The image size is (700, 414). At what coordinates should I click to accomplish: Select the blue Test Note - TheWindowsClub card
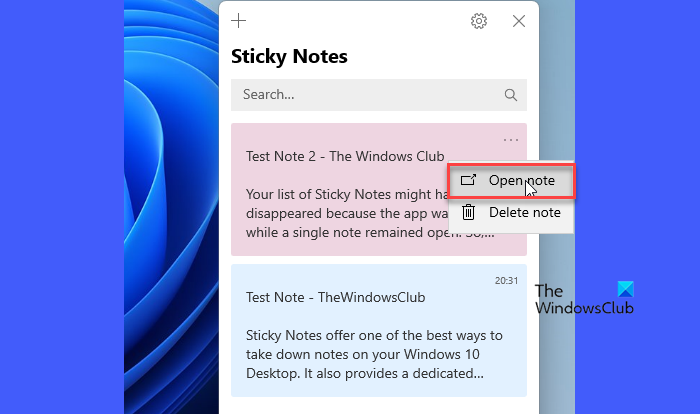pos(379,330)
